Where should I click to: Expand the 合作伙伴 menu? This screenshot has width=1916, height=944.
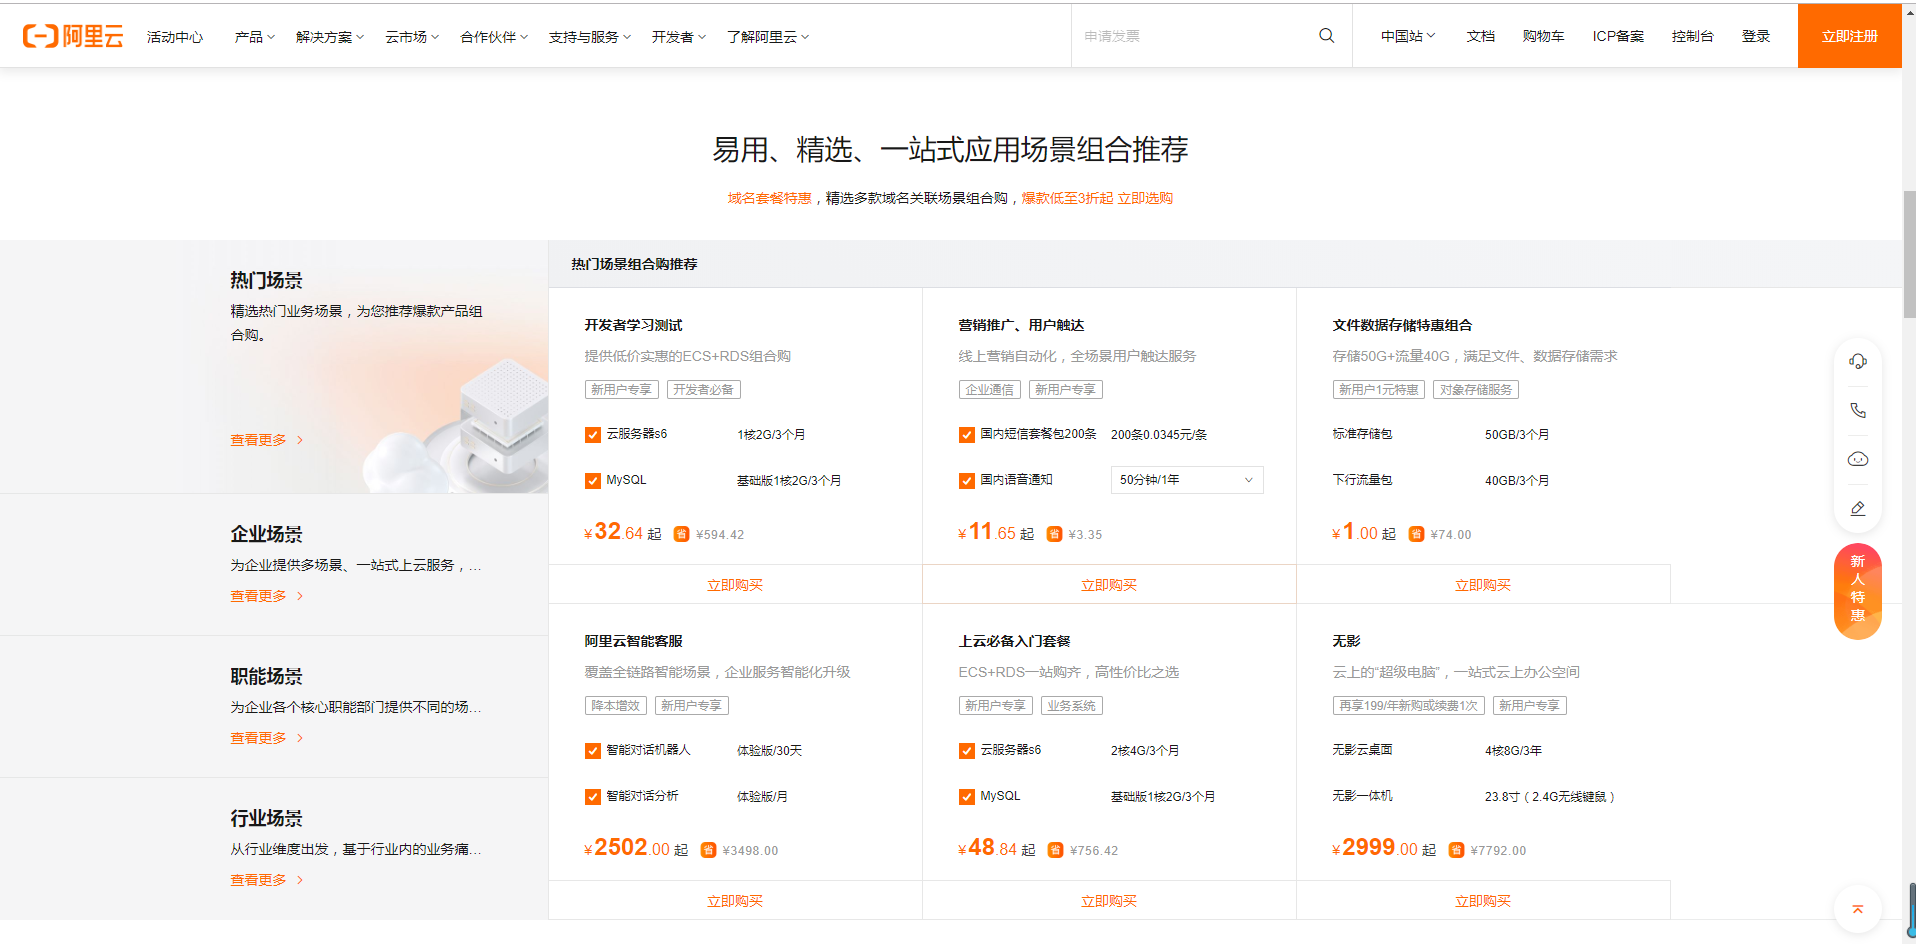point(494,37)
